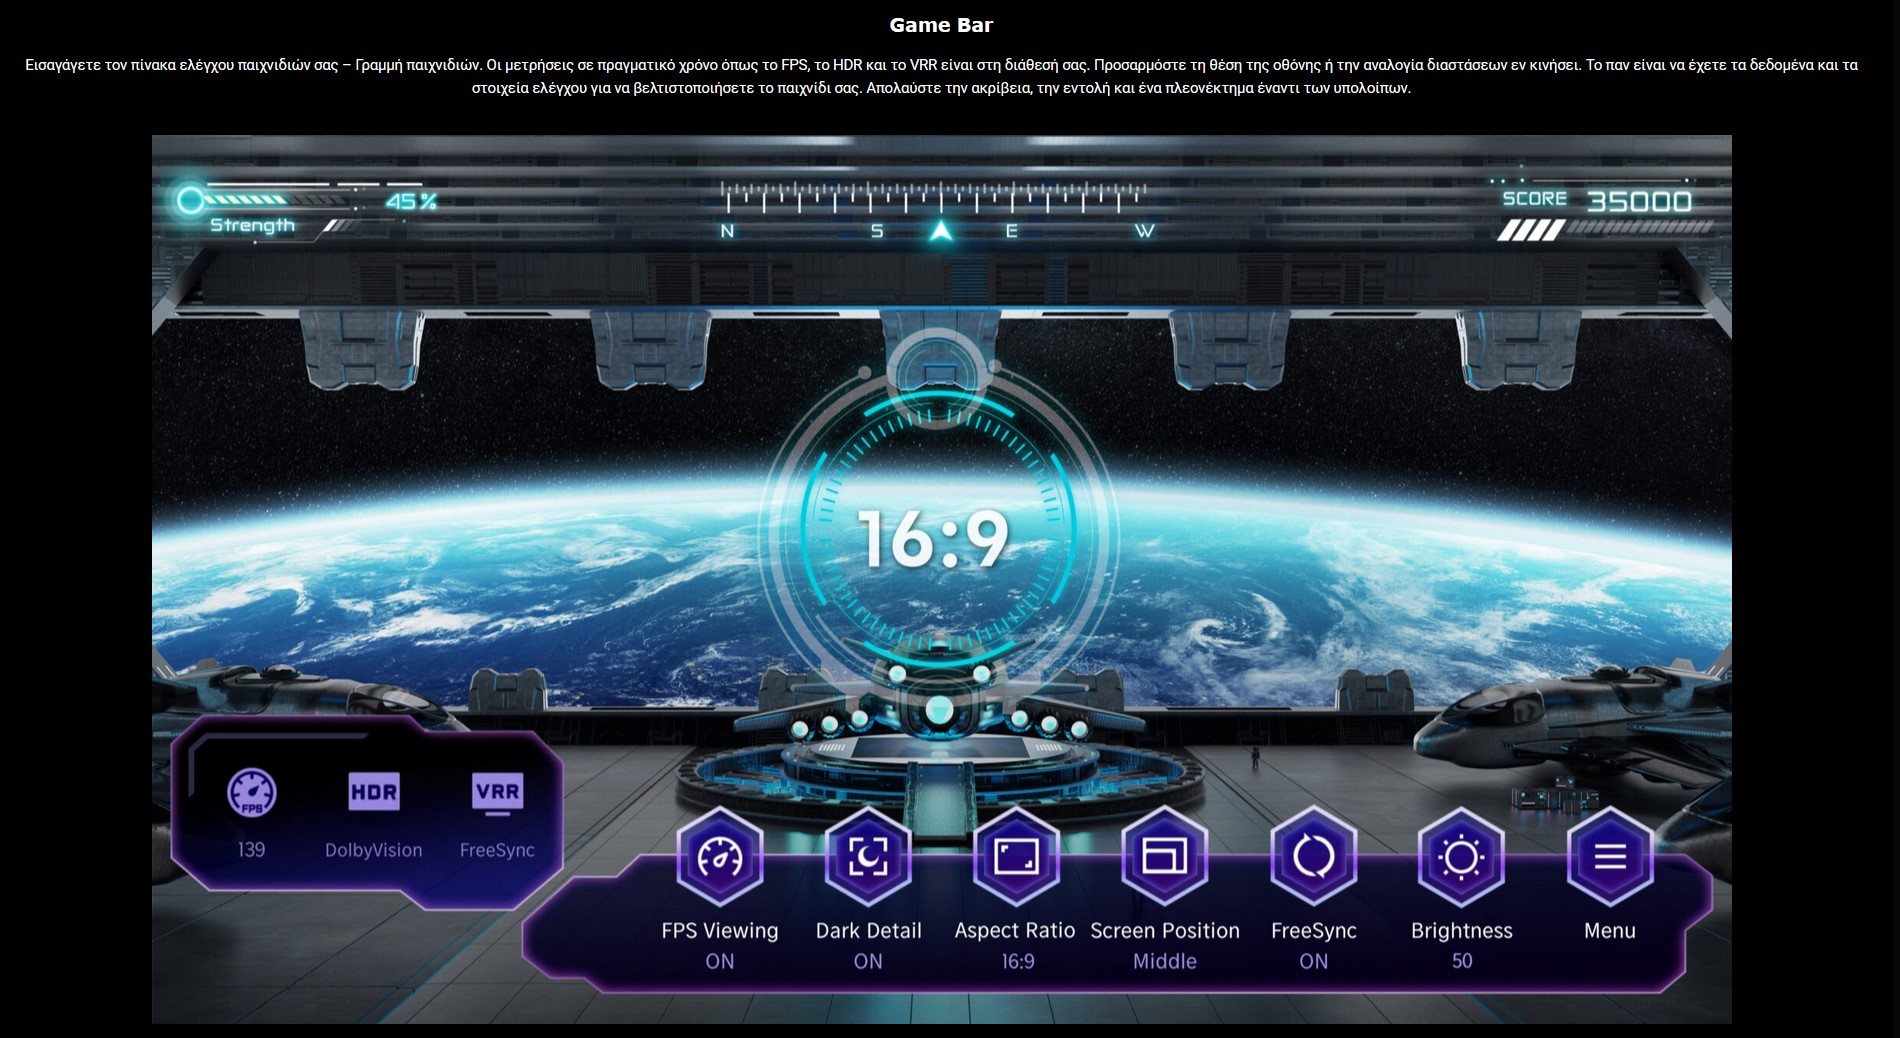
Task: Click the S compass letter
Action: [x=877, y=231]
